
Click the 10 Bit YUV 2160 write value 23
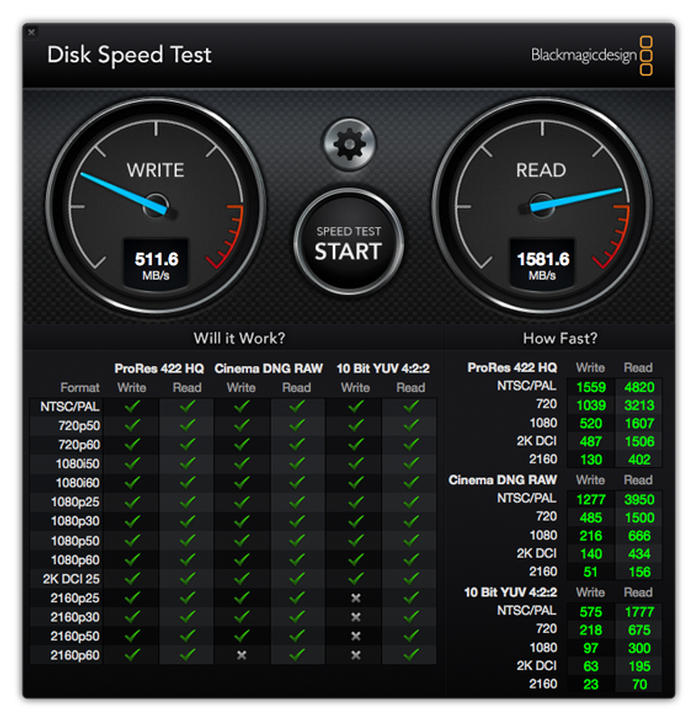pyautogui.click(x=590, y=685)
